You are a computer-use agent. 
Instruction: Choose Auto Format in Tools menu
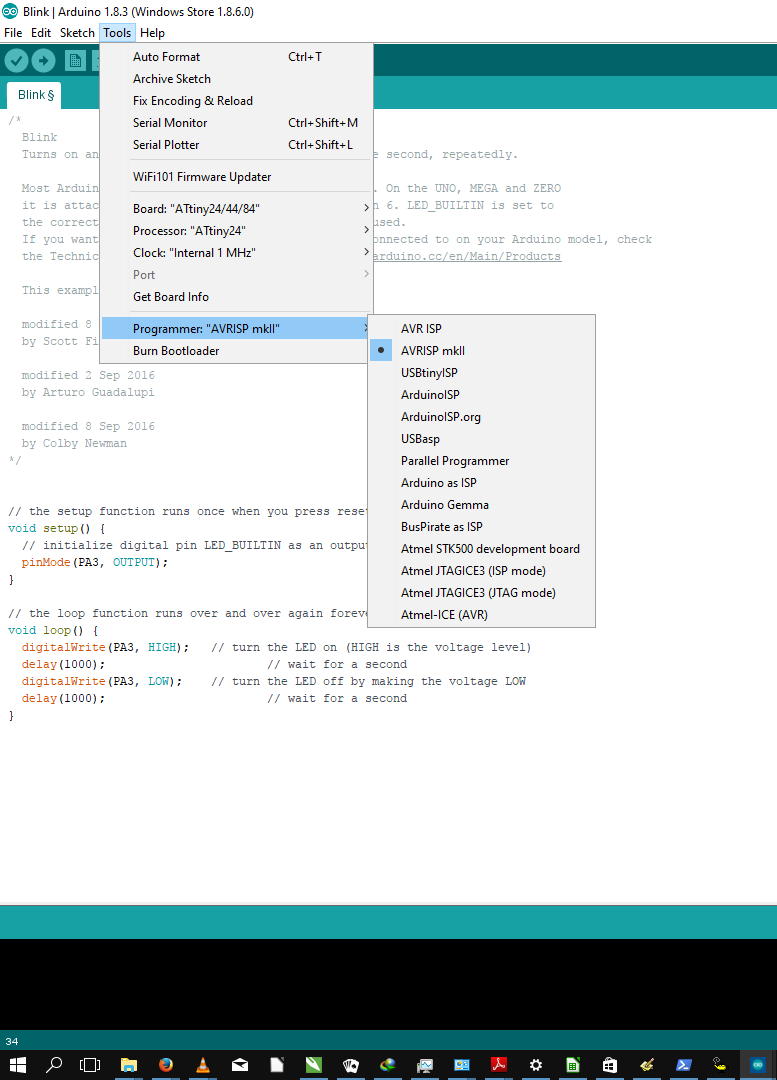[x=237, y=57]
